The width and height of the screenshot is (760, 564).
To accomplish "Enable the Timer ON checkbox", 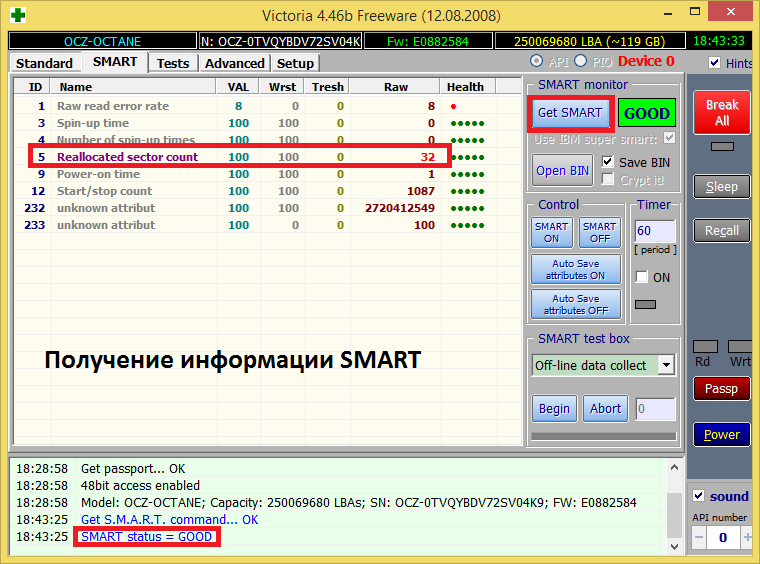I will tap(641, 277).
